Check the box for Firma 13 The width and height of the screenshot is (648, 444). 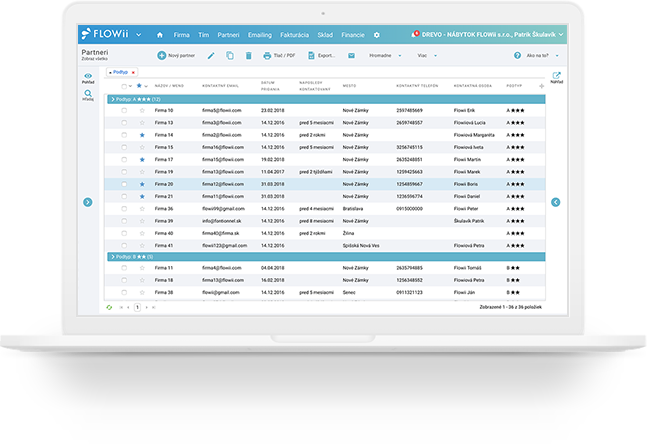tap(124, 123)
